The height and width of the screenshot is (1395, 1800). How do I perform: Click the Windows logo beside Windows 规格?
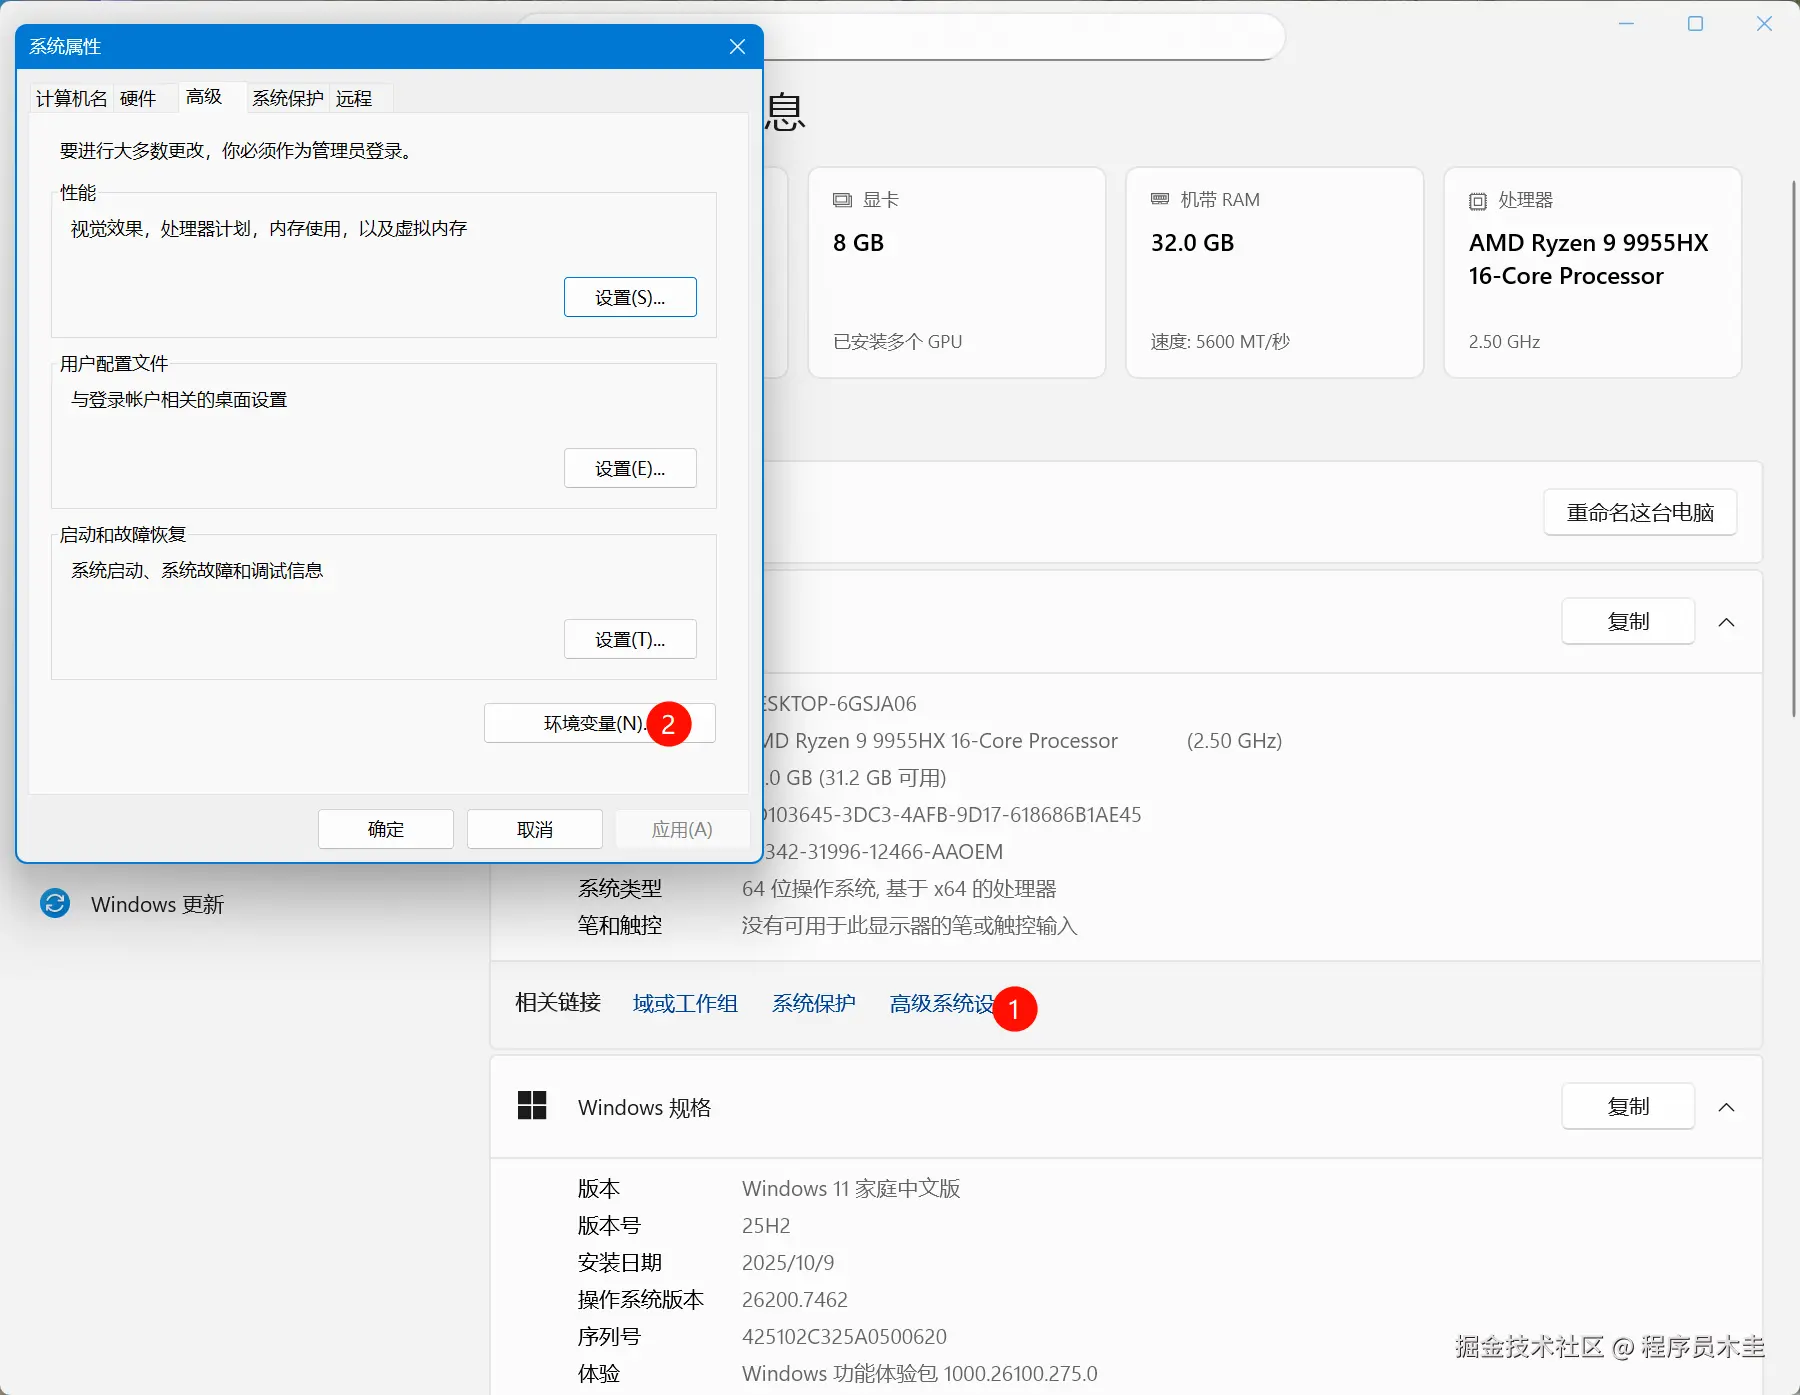[532, 1106]
